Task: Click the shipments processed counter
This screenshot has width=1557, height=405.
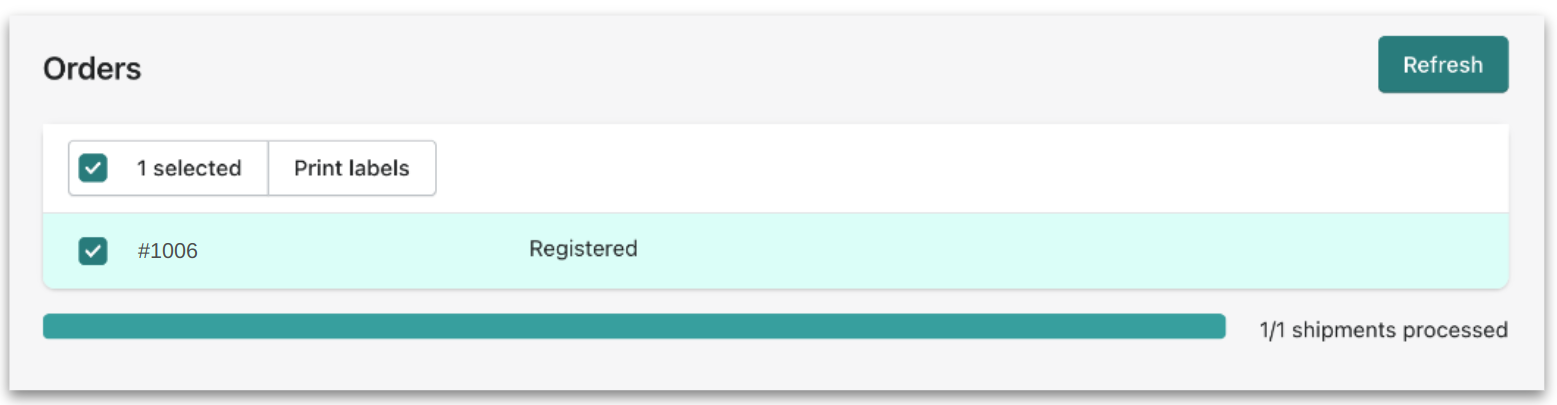Action: (x=1383, y=329)
